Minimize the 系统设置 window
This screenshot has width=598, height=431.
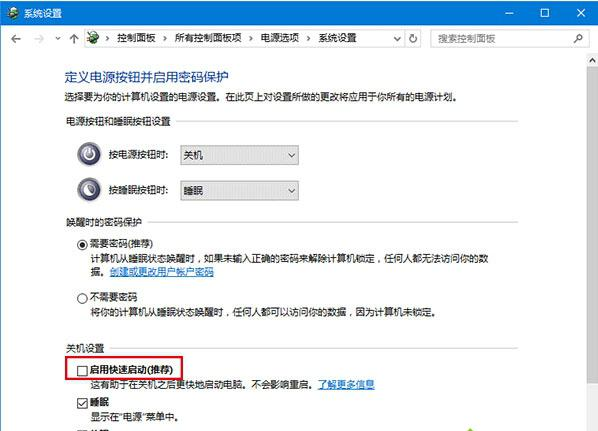[509, 13]
